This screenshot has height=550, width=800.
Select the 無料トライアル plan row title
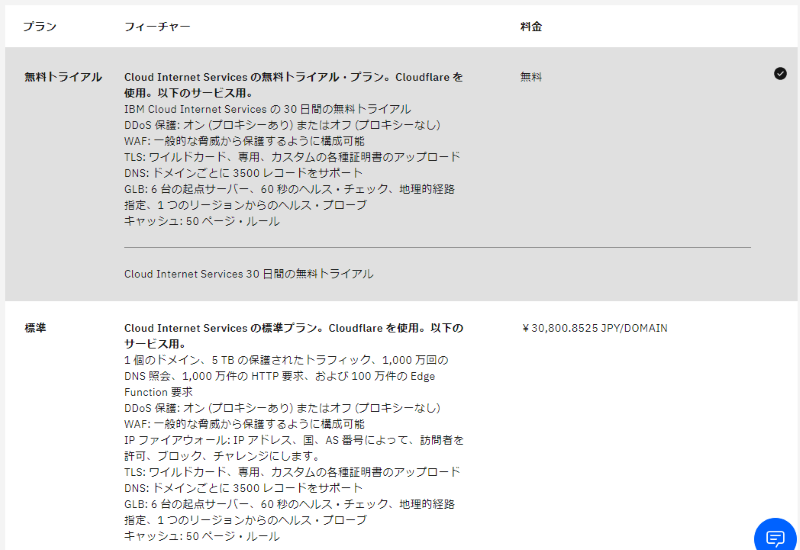click(63, 77)
